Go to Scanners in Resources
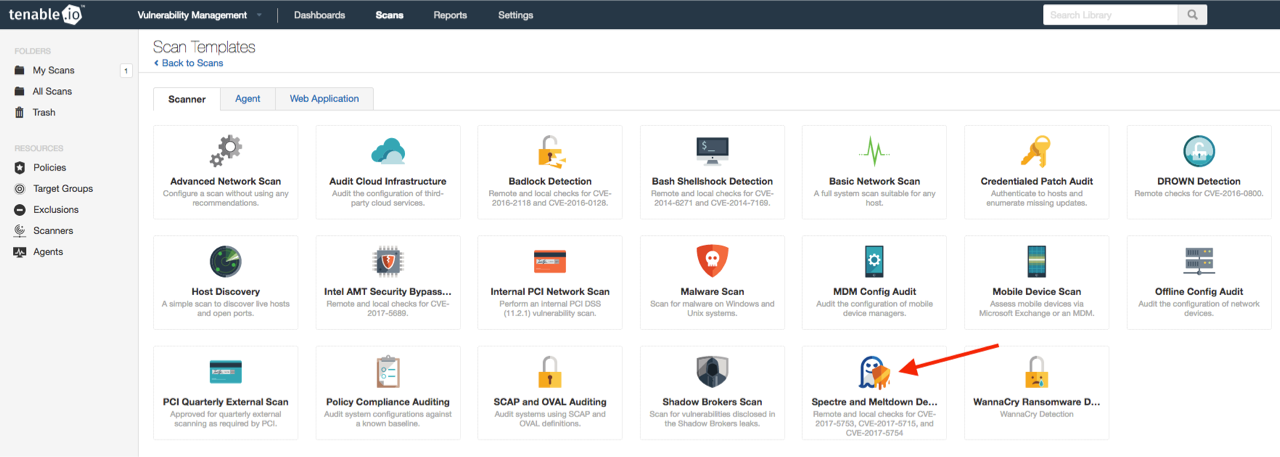1280x457 pixels. (x=53, y=230)
